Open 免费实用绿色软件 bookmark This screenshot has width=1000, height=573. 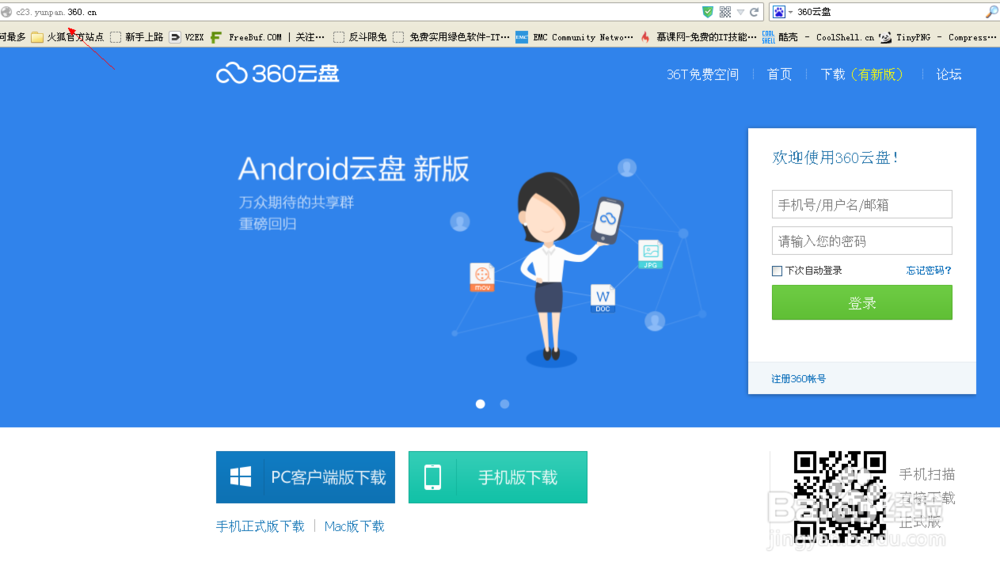coord(452,37)
